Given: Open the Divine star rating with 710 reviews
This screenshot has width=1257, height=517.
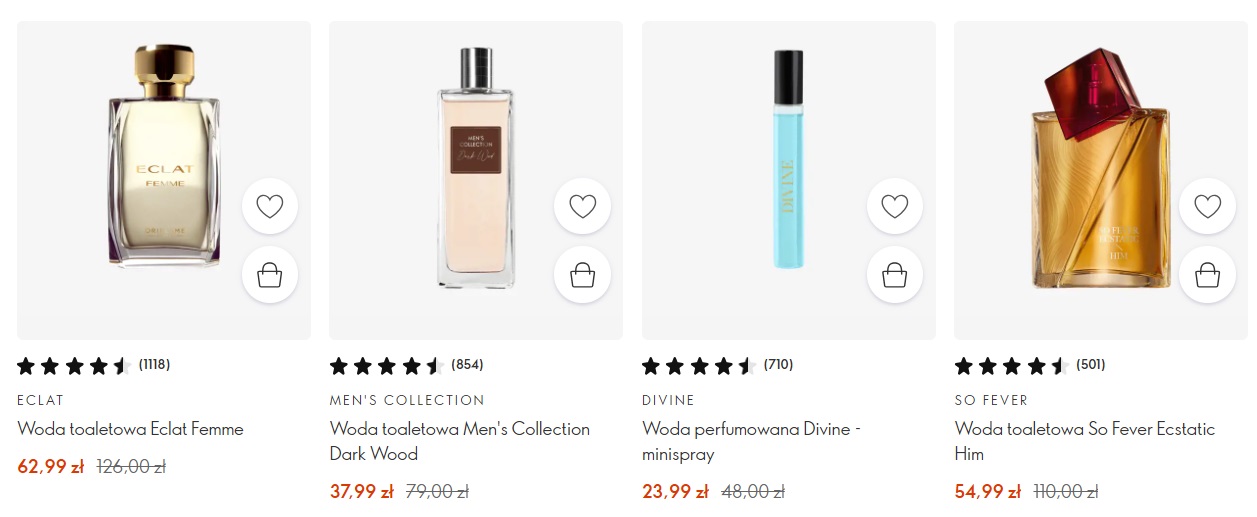Looking at the screenshot, I should pos(717,365).
